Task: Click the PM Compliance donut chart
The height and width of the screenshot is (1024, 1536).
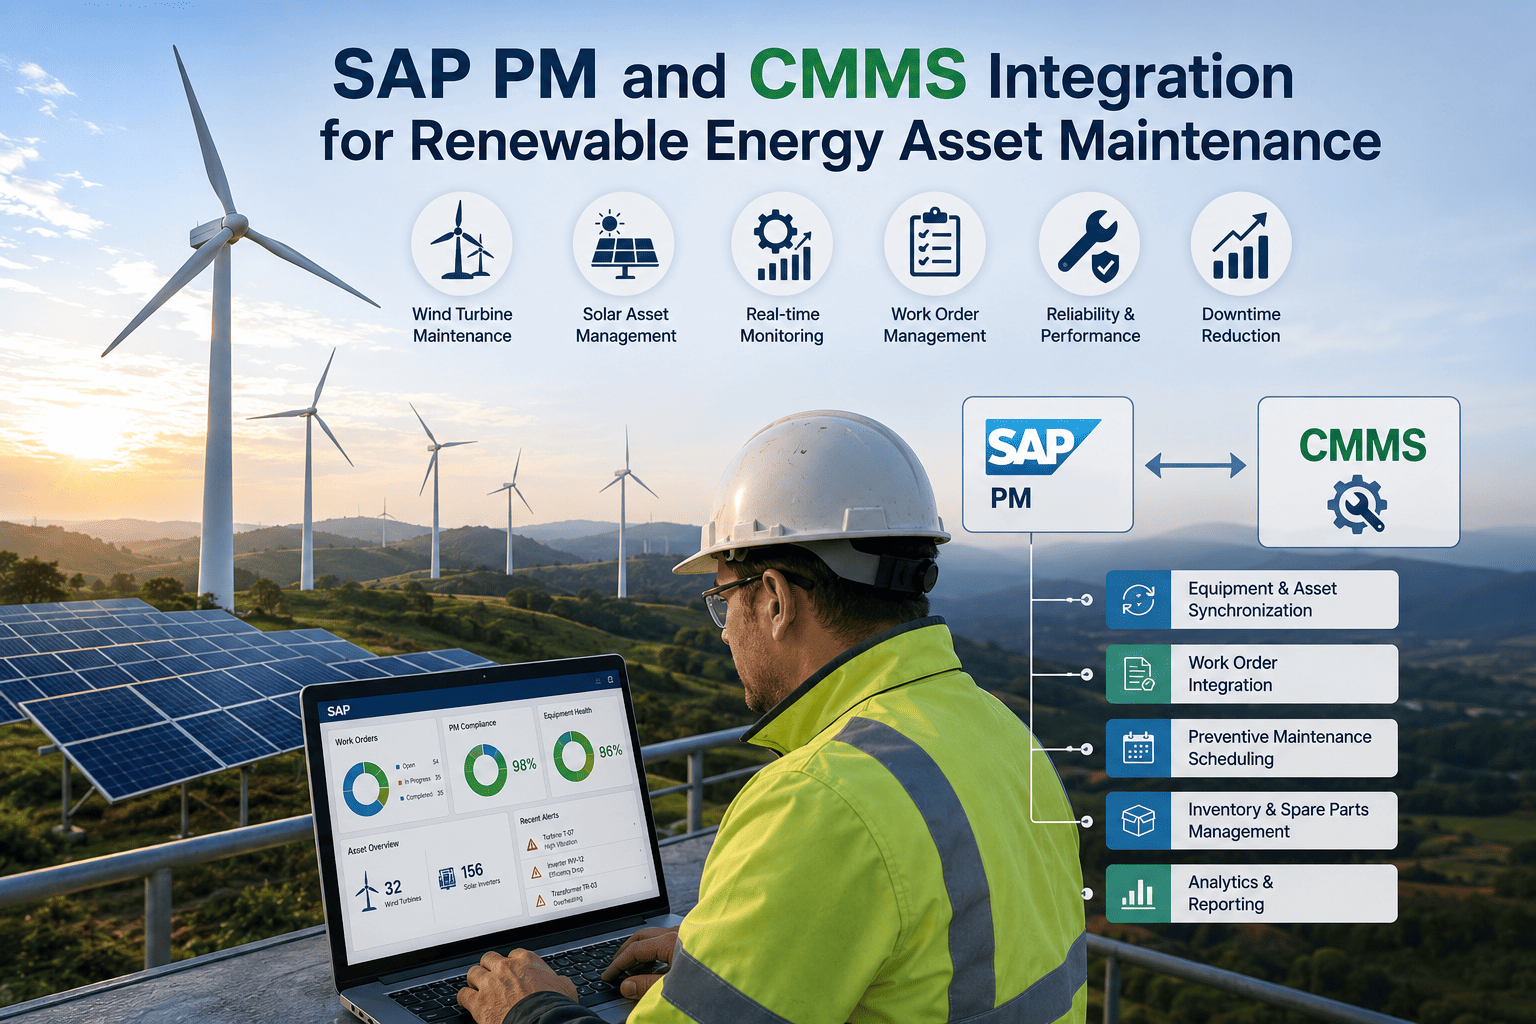Action: 485,770
